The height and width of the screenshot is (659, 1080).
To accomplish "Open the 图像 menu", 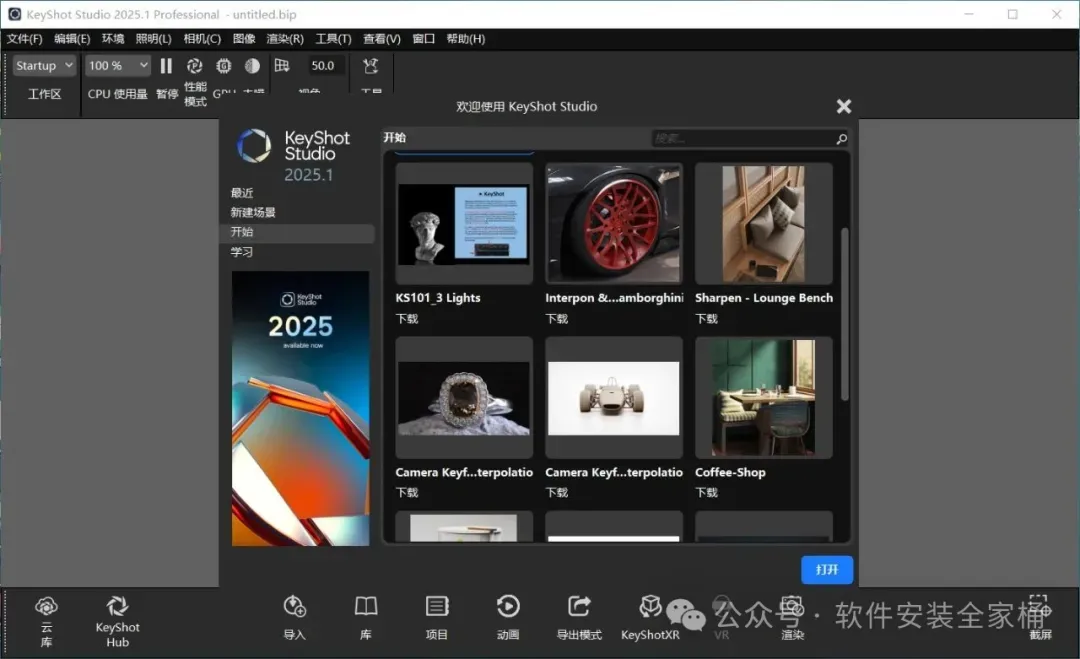I will (244, 39).
